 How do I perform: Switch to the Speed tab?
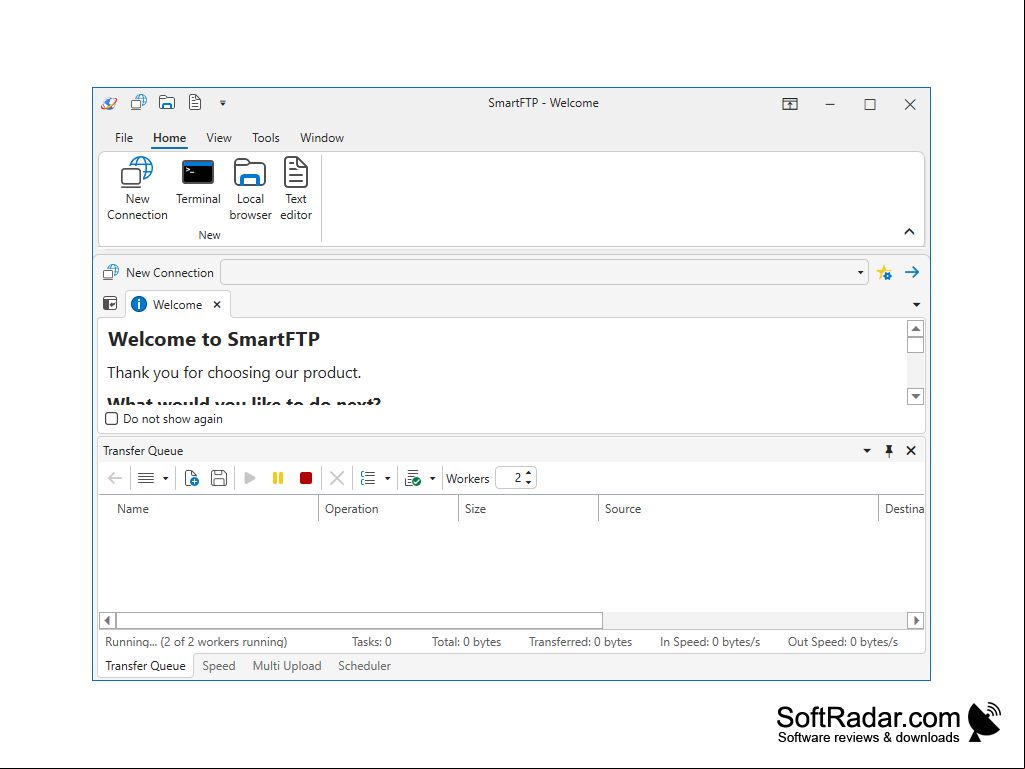218,666
